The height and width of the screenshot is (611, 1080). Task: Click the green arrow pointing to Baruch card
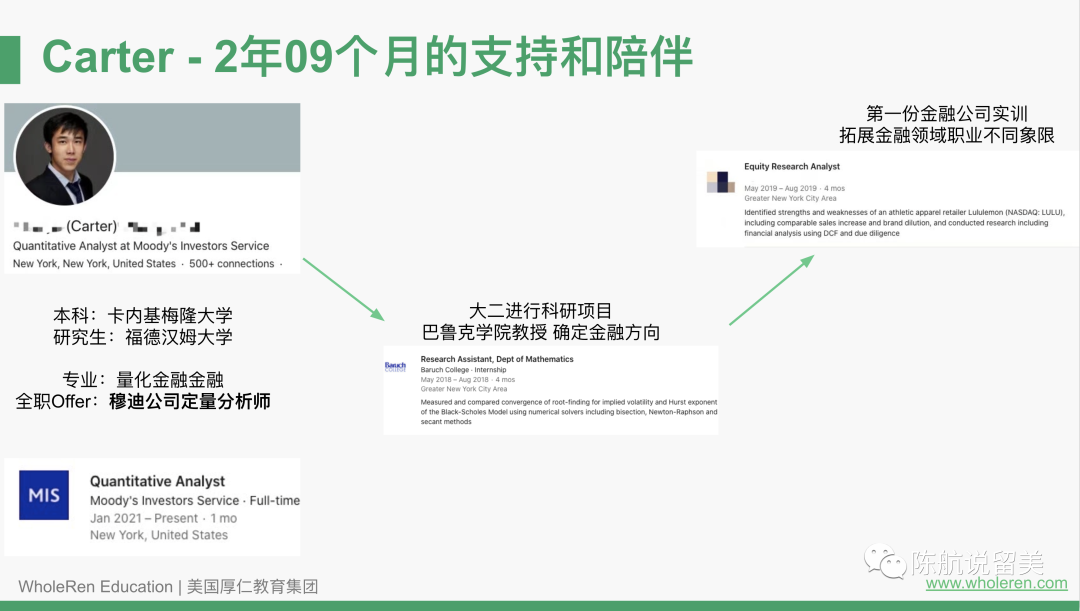[343, 288]
